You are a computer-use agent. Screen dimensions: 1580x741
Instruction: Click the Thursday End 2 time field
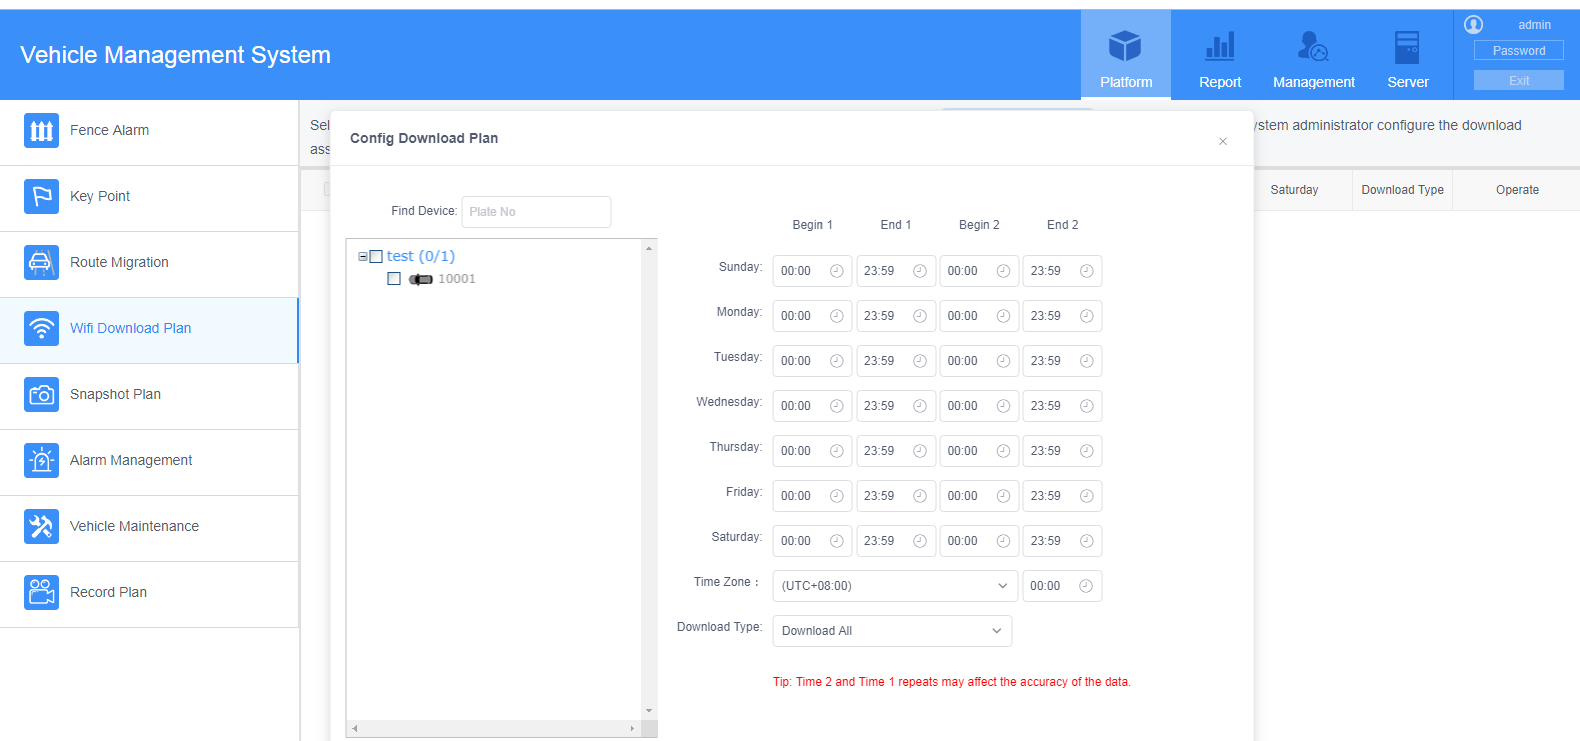pos(1062,451)
